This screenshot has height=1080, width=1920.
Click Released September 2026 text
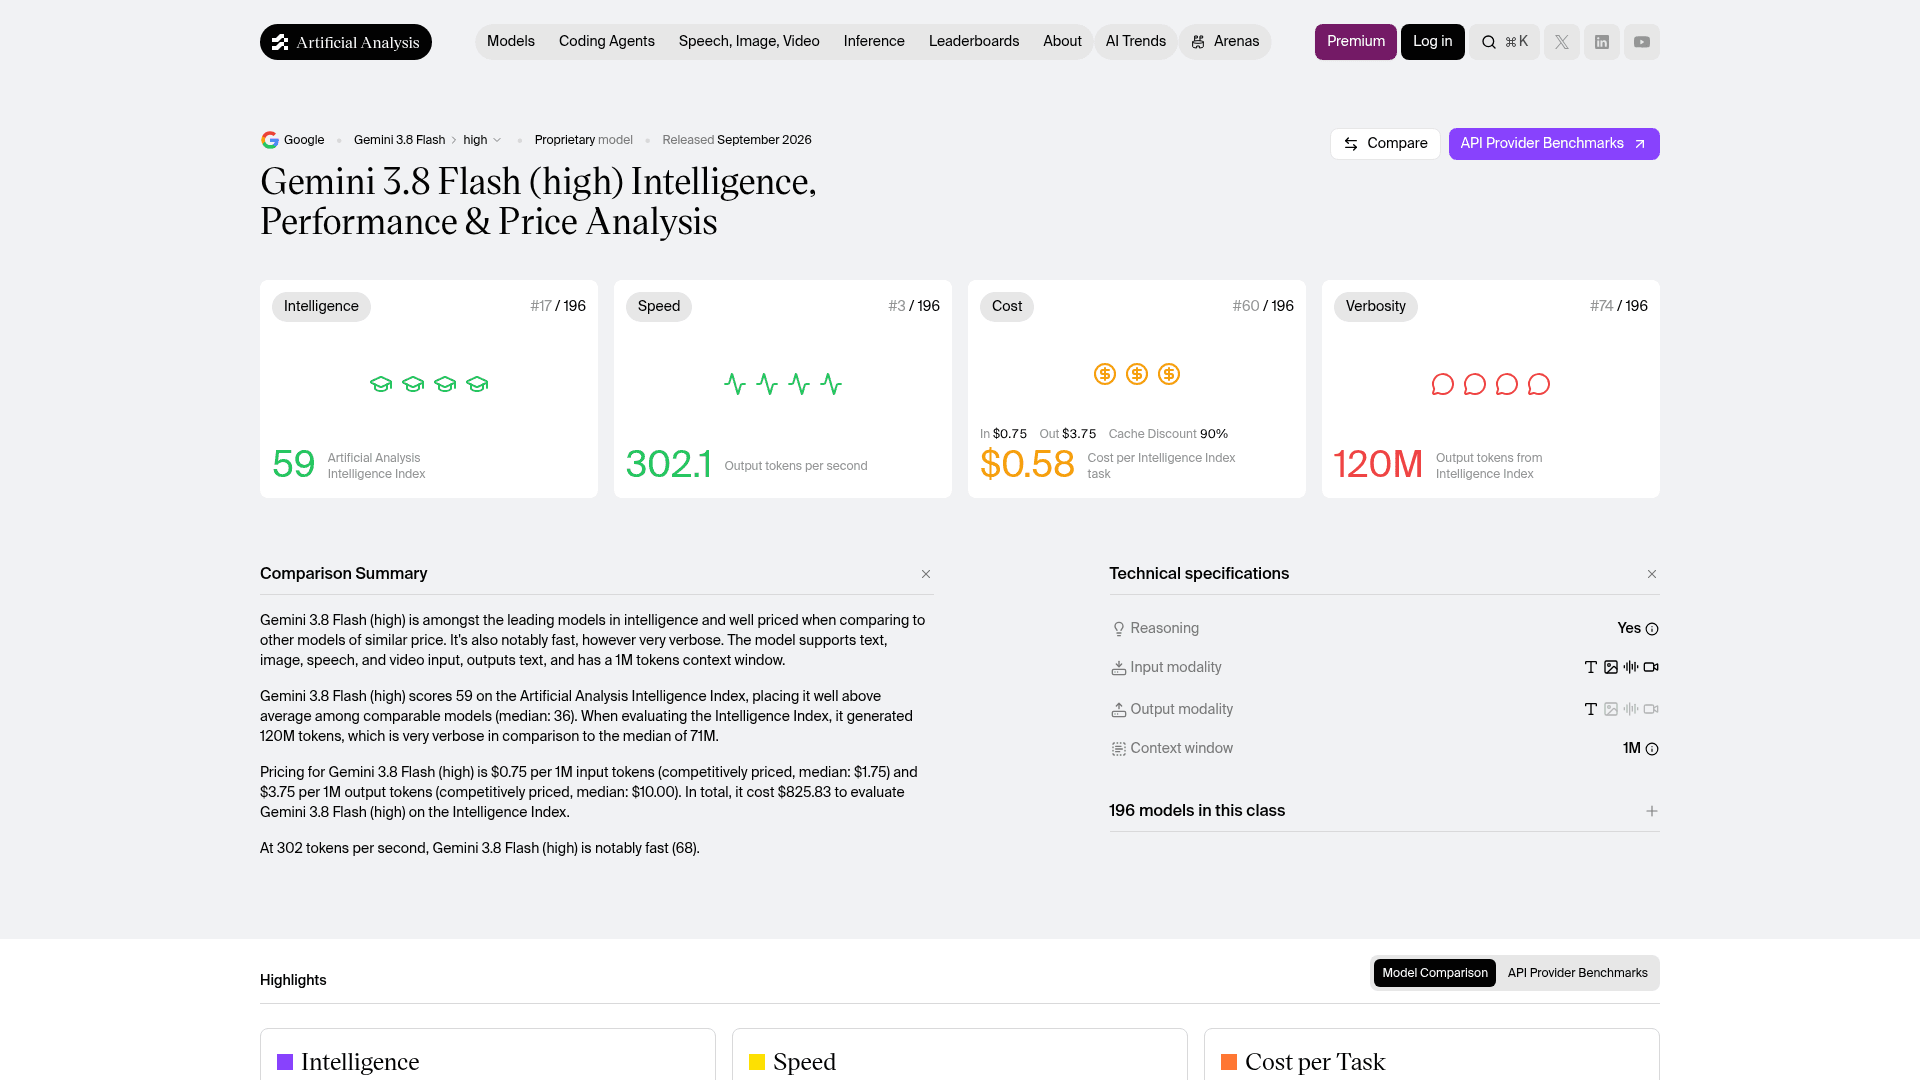[737, 140]
